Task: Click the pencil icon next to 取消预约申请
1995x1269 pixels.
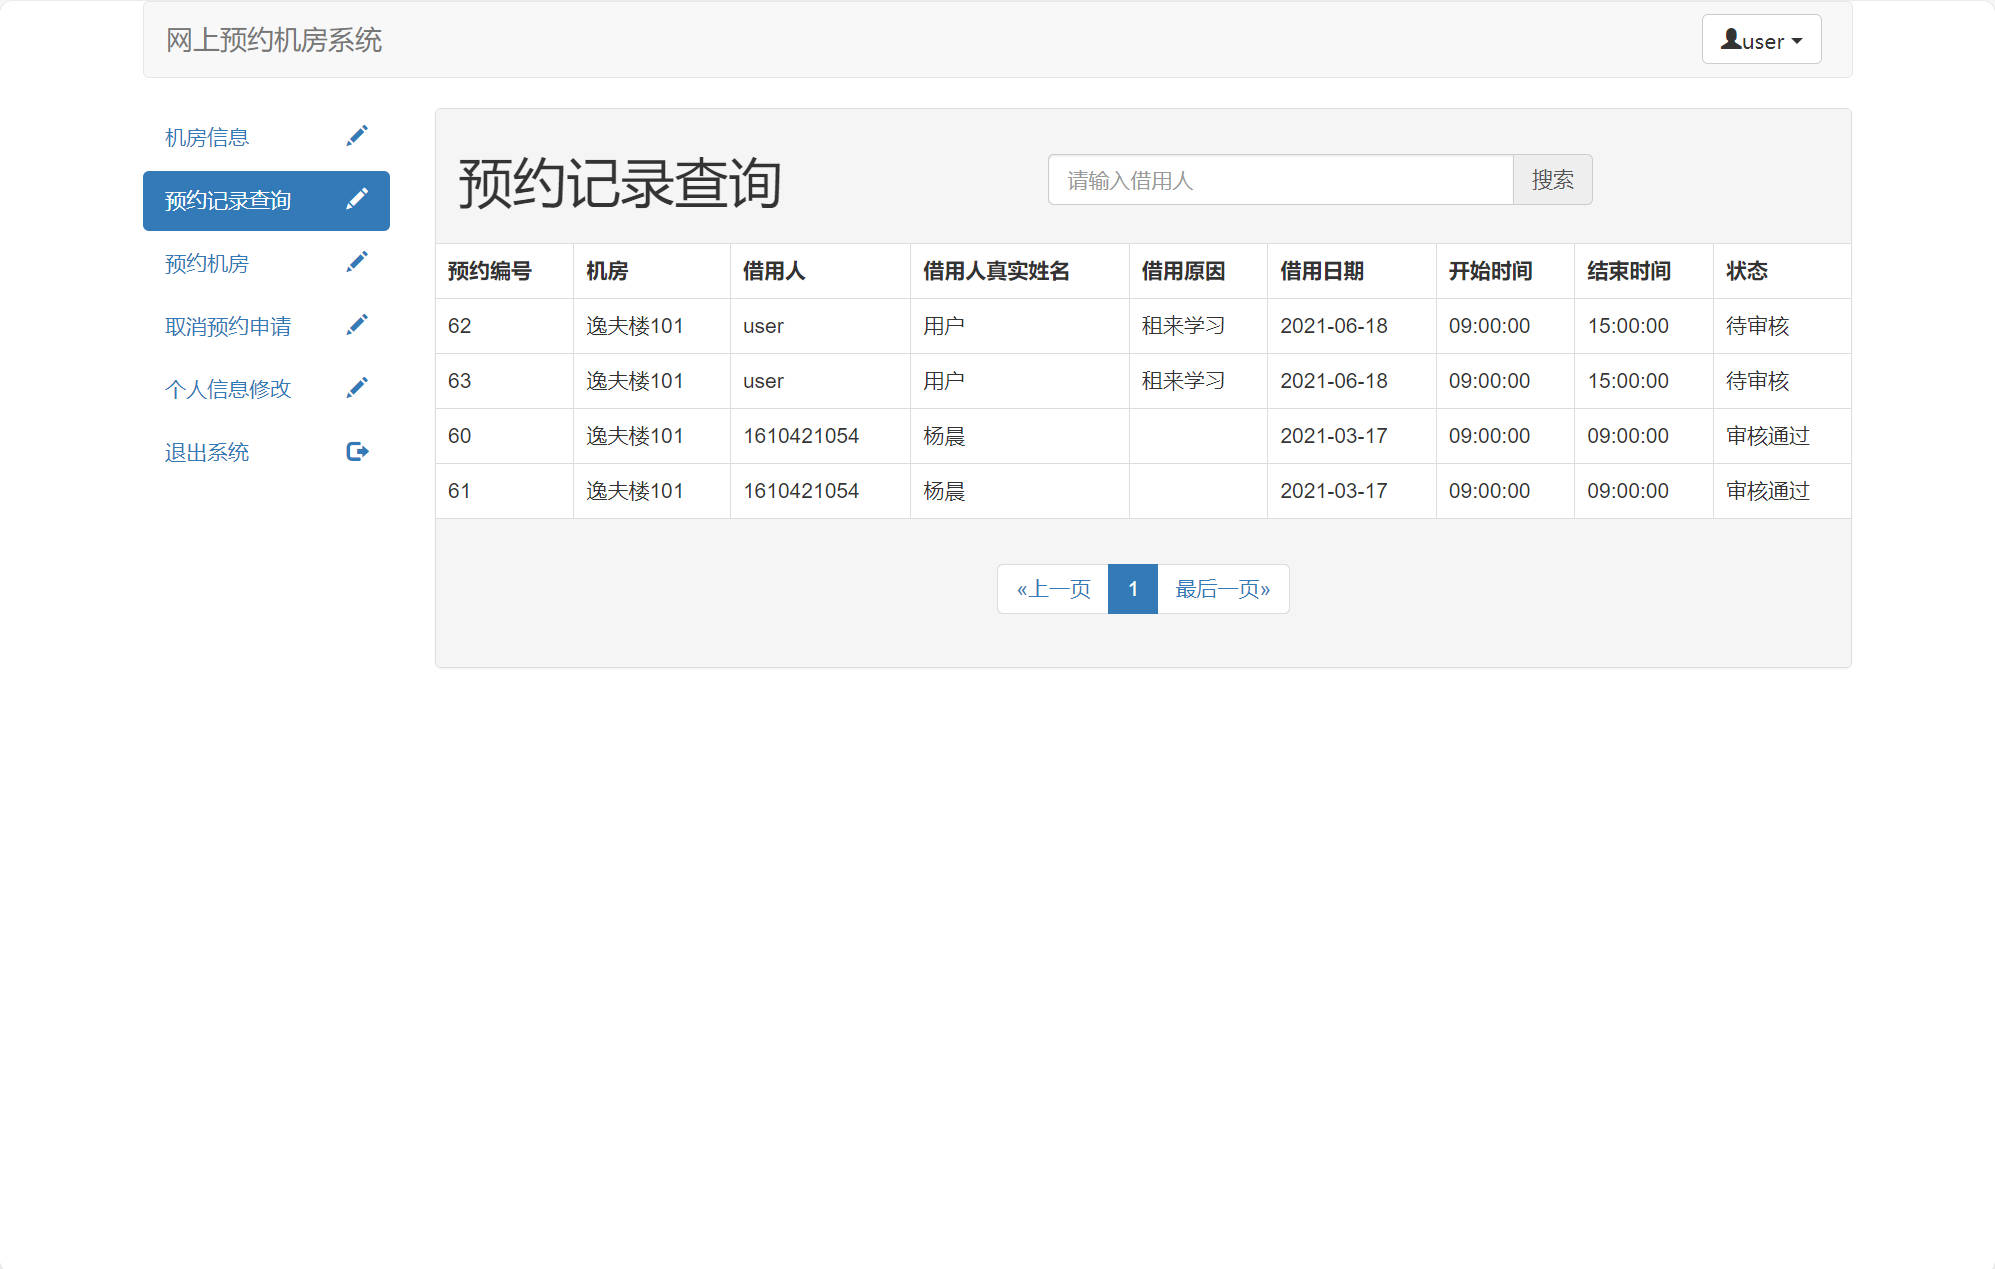Action: click(x=358, y=324)
